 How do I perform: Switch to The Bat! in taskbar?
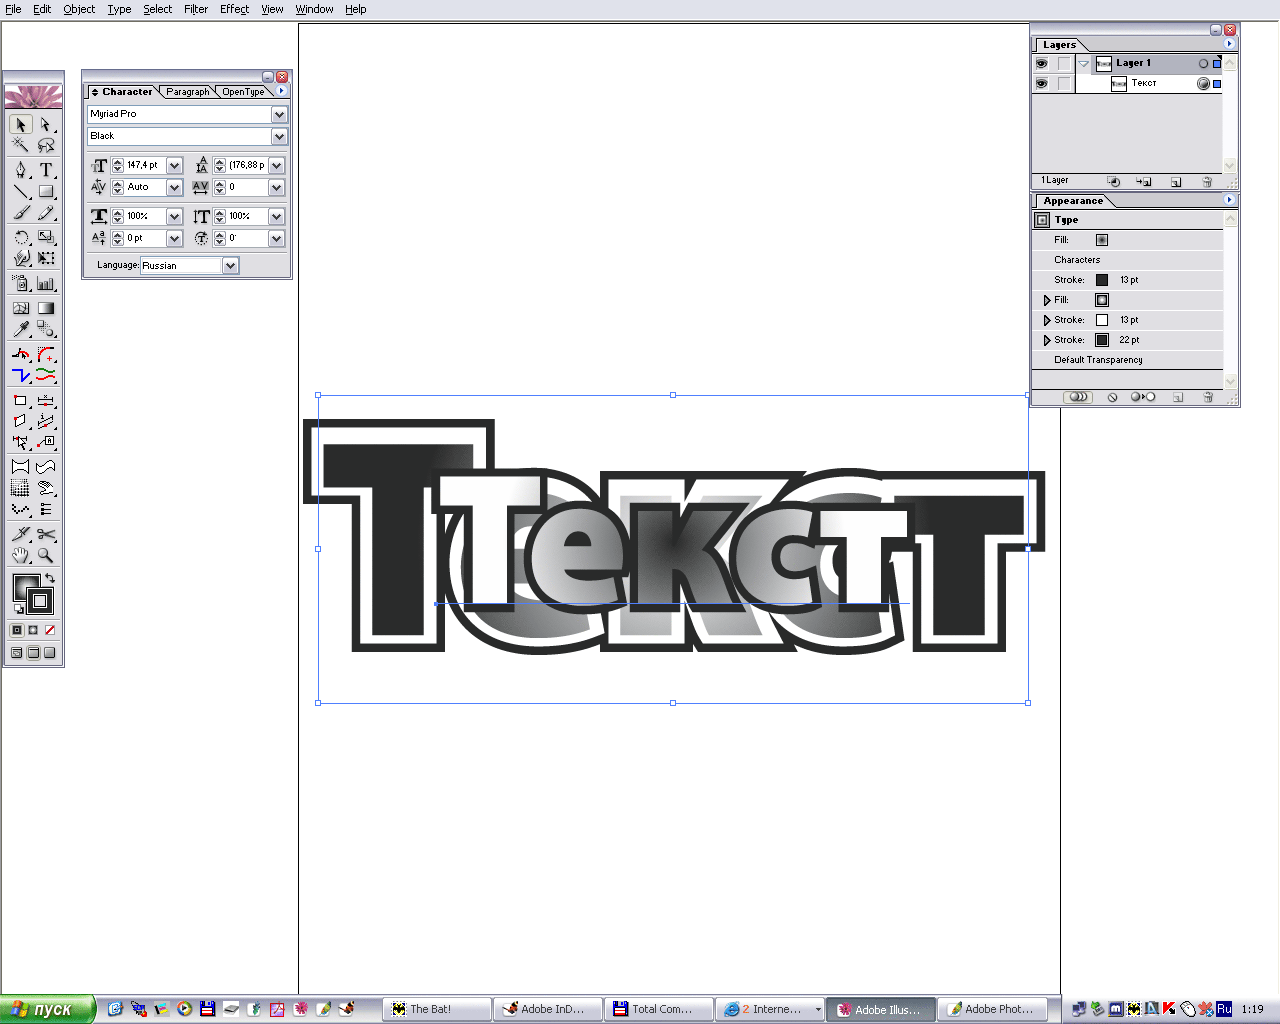pos(436,1009)
